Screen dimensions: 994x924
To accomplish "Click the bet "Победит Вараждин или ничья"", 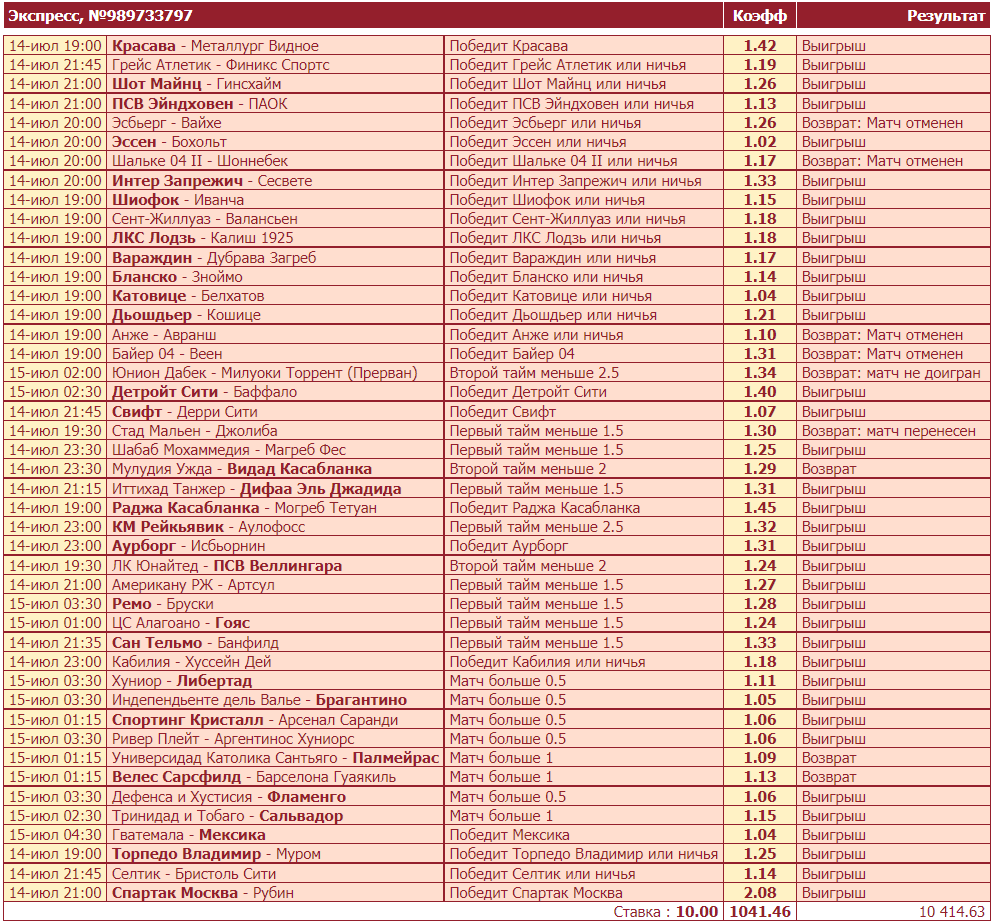I will click(553, 258).
